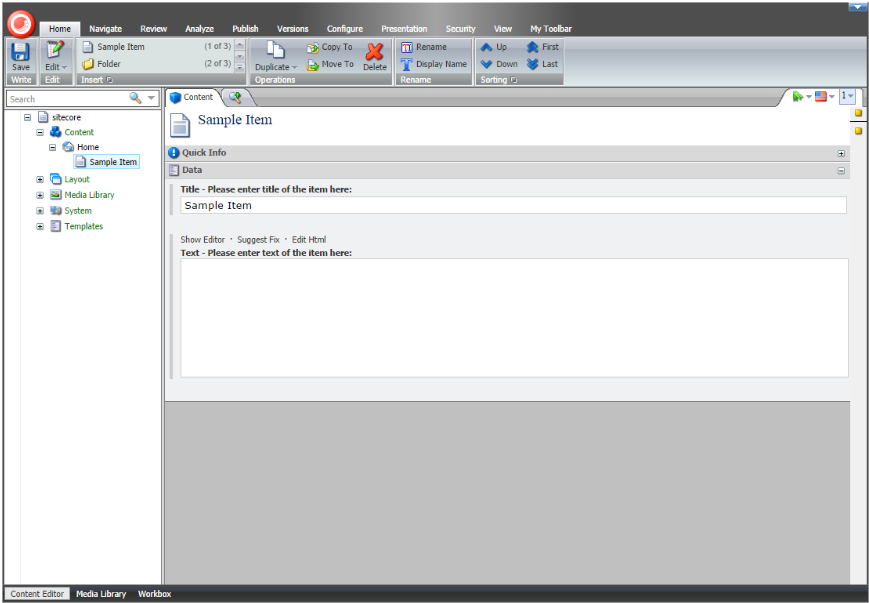This screenshot has width=869, height=603.
Task: Click the tree Search input box
Action: 67,99
